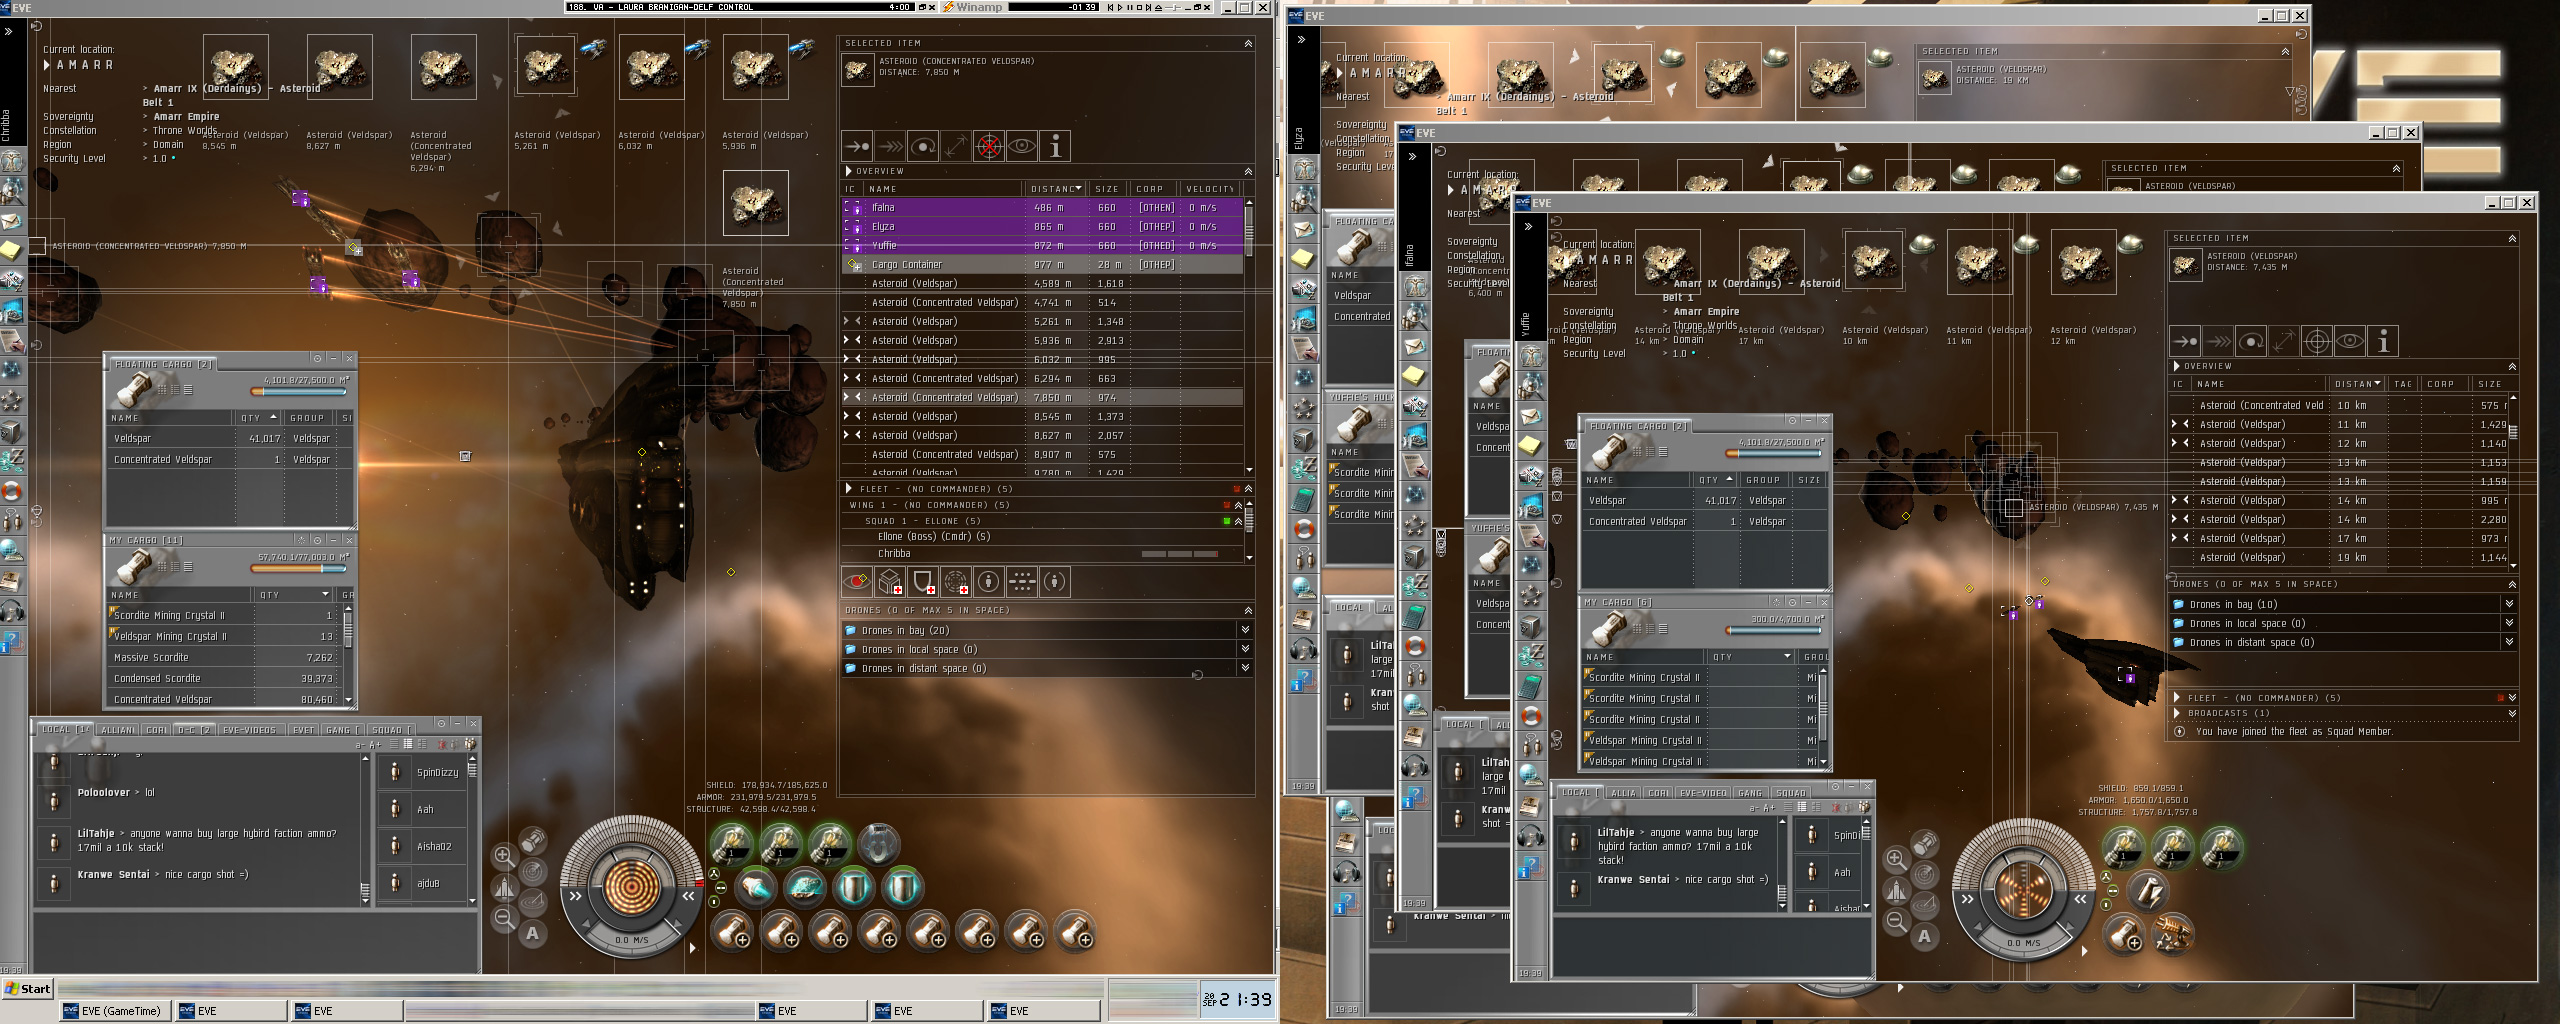The height and width of the screenshot is (1024, 2560).
Task: Open the mail envelope icon in Yuffie window's sidebar
Action: coord(1530,416)
